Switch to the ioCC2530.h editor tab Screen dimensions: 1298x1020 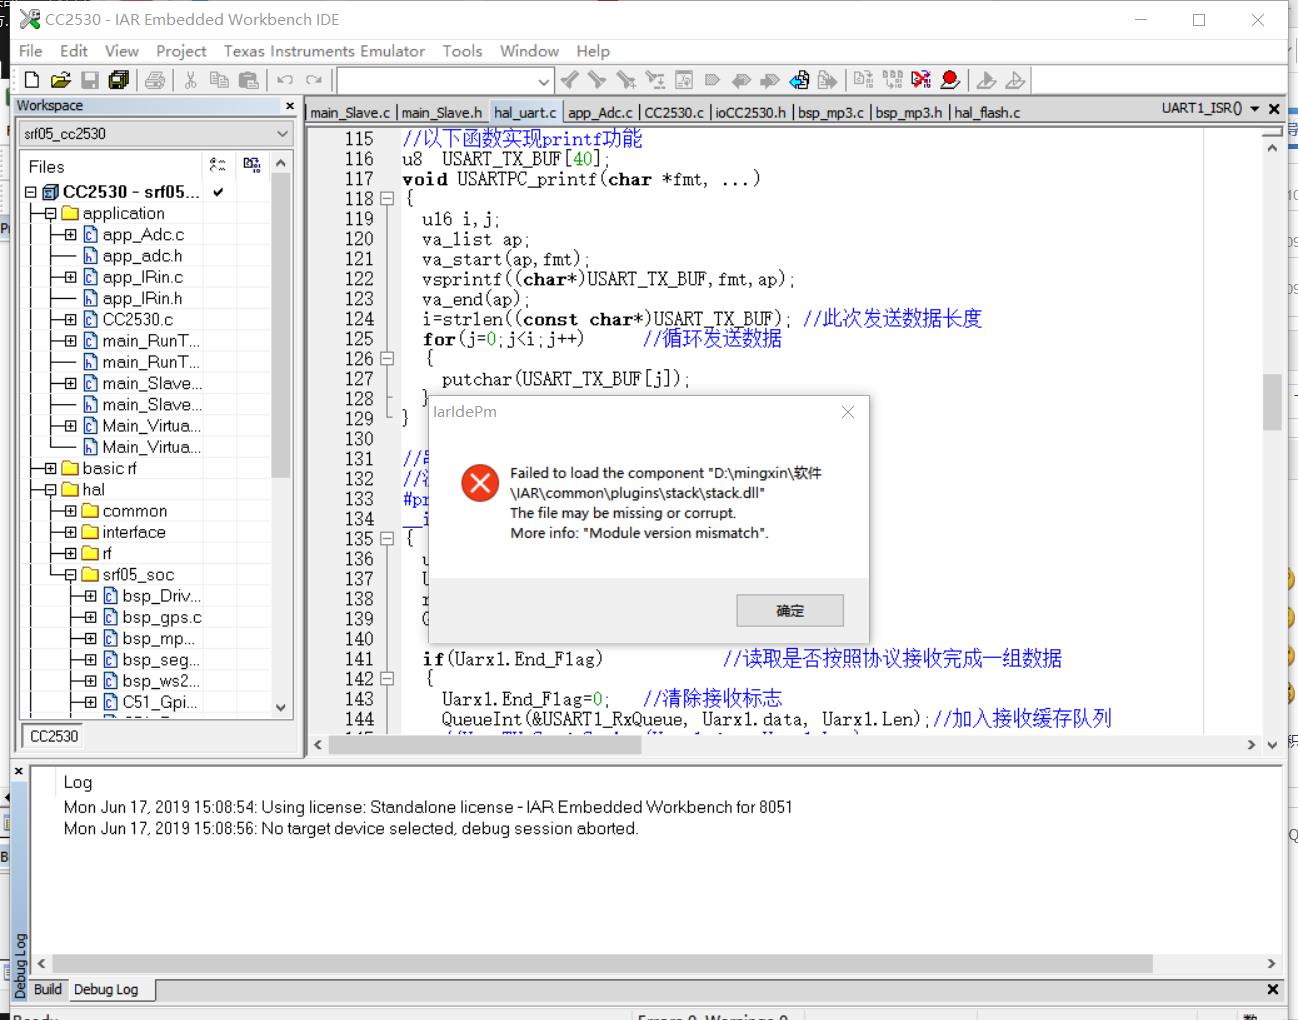(750, 112)
